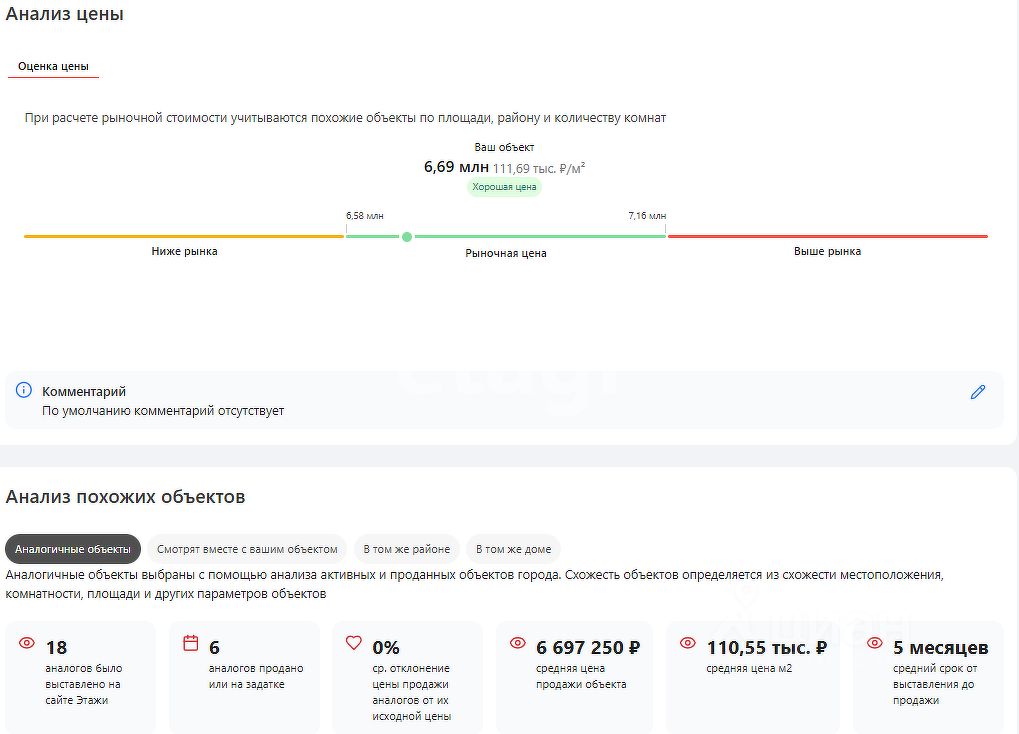Viewport: 1019px width, 734px height.
Task: Click the pencil icon to edit comment
Action: point(977,392)
